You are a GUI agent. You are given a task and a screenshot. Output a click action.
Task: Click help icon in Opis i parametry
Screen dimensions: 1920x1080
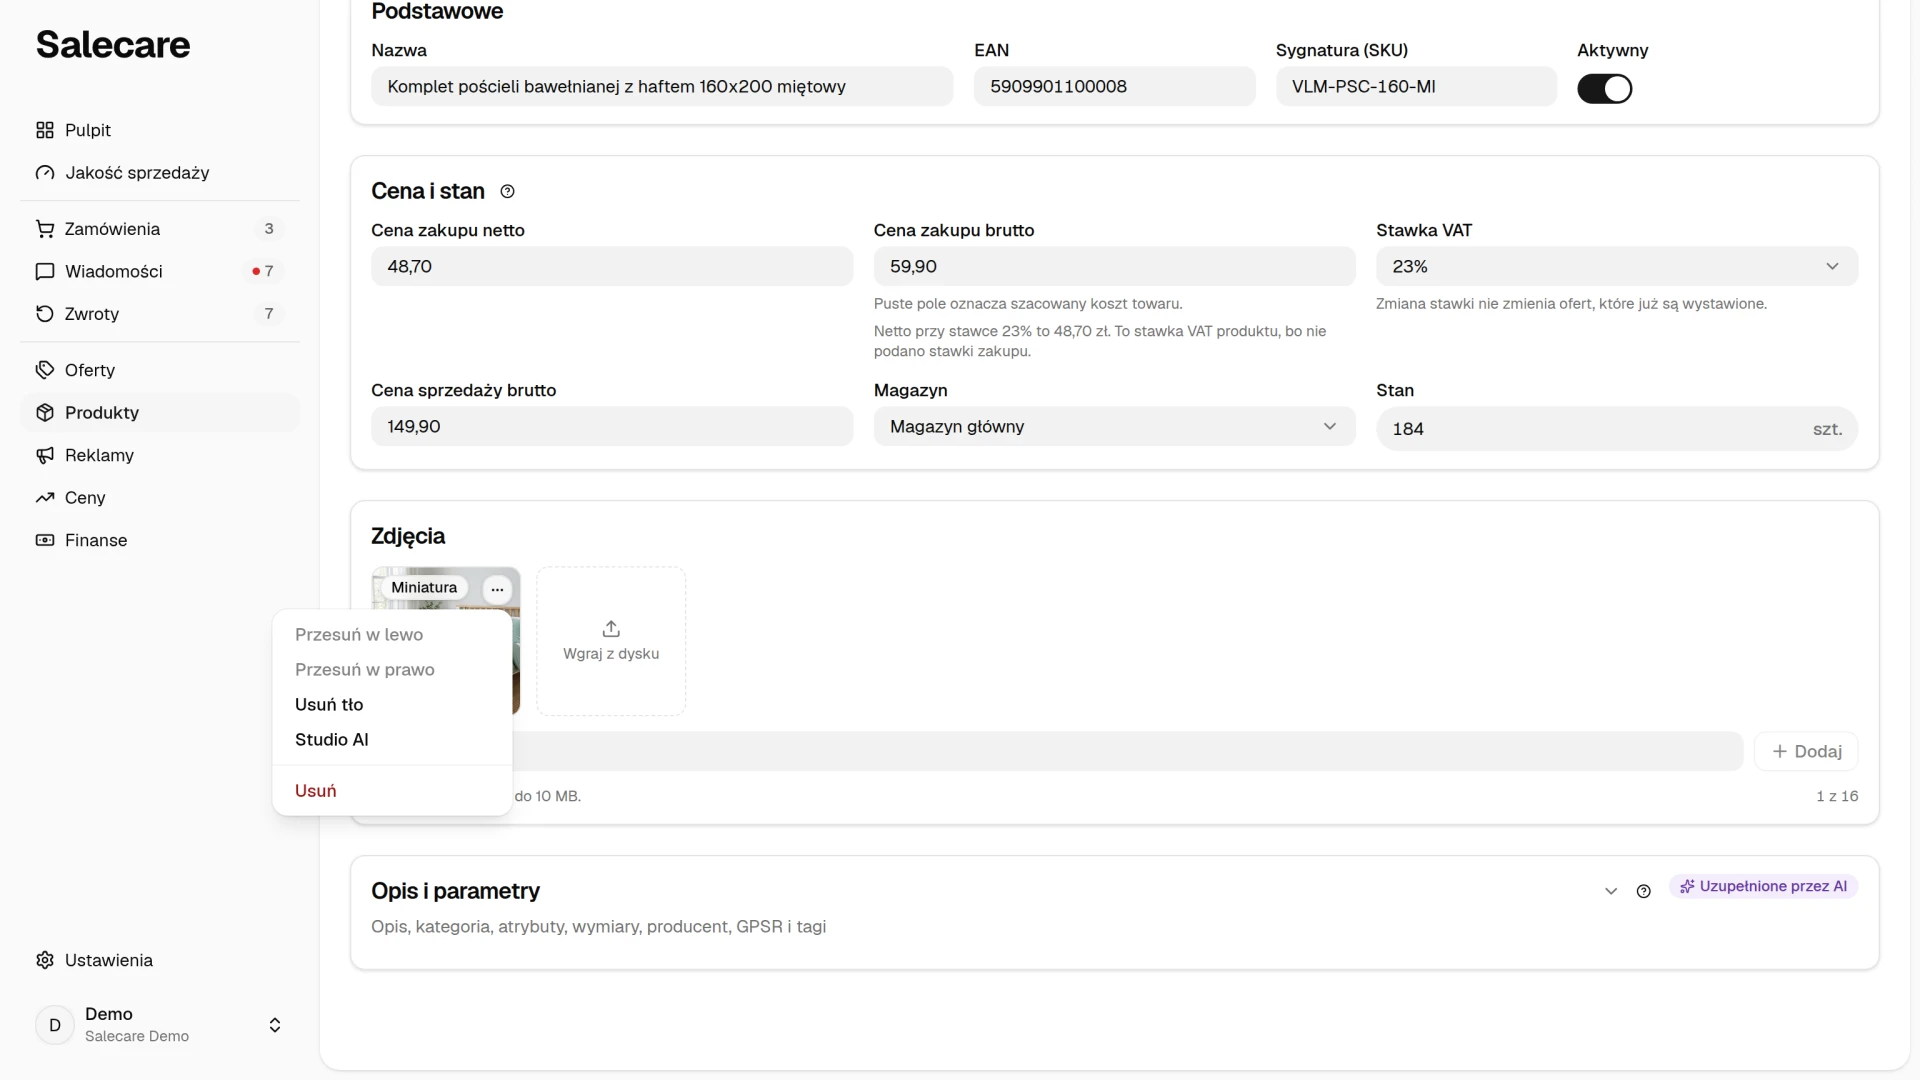1643,891
